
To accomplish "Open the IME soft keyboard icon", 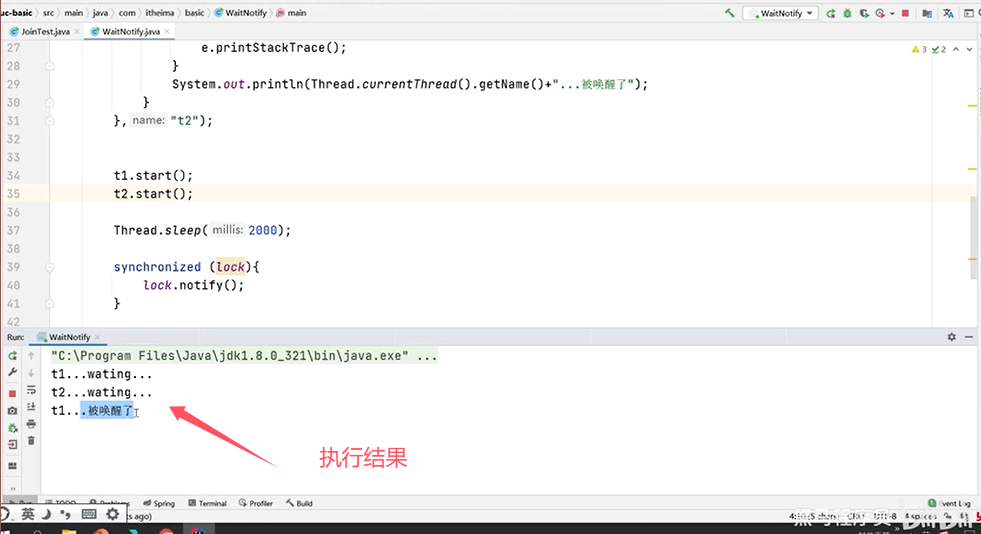I will pos(89,514).
